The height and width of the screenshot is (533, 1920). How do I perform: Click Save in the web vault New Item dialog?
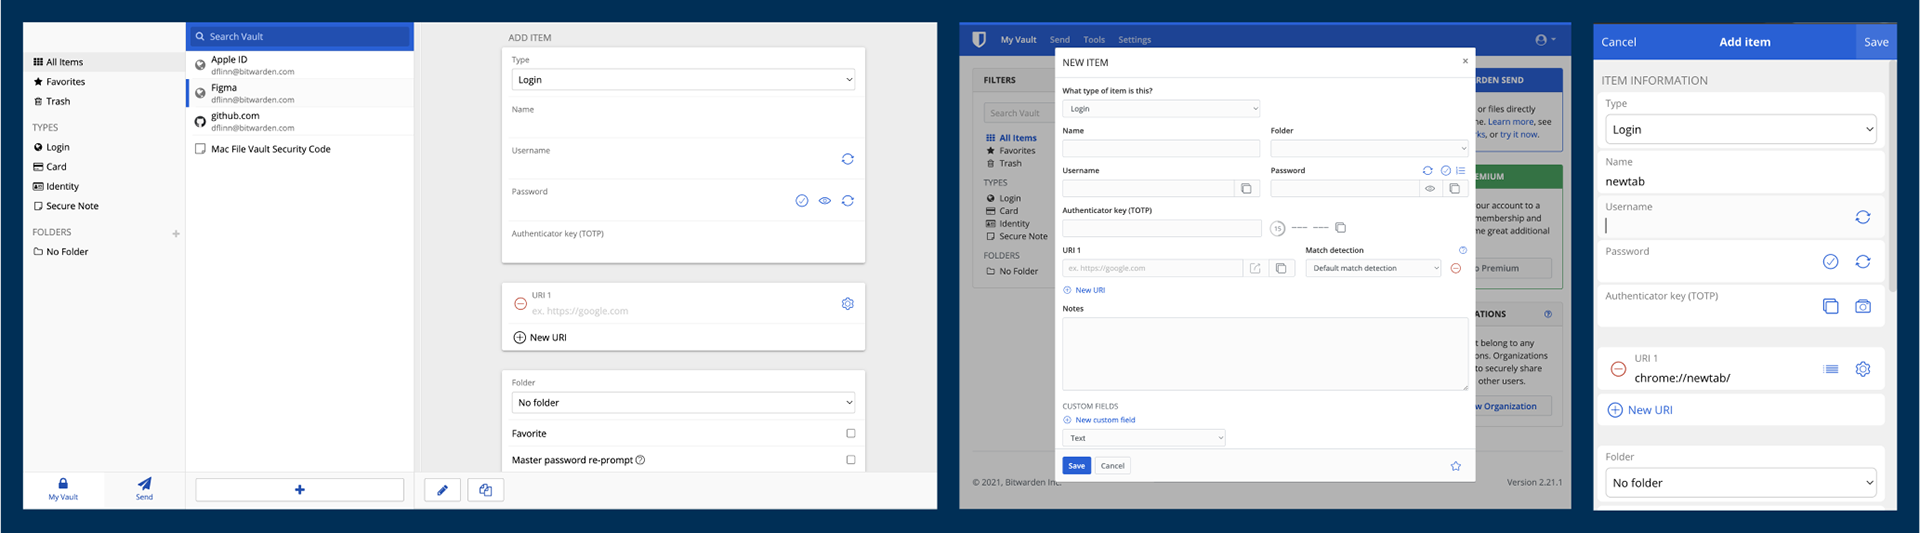[1076, 466]
